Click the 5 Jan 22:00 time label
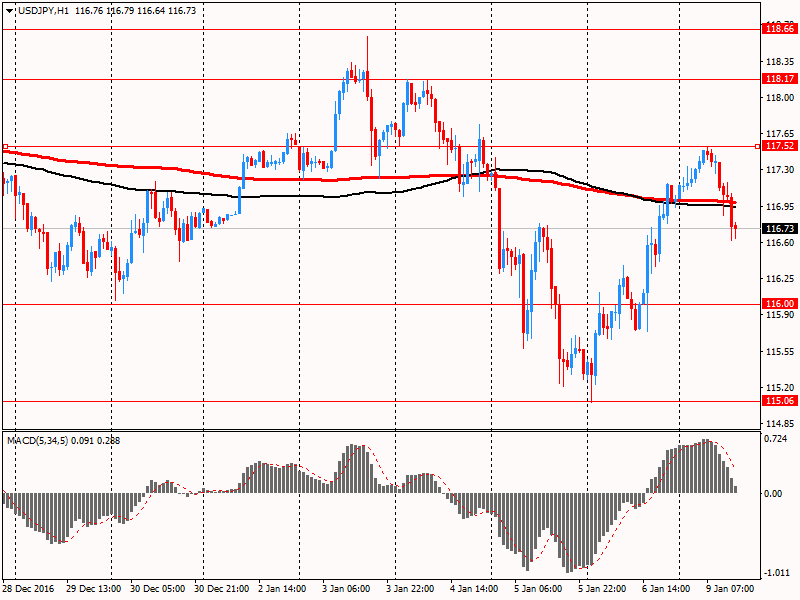Viewport: 800px width, 600px height. [x=602, y=588]
